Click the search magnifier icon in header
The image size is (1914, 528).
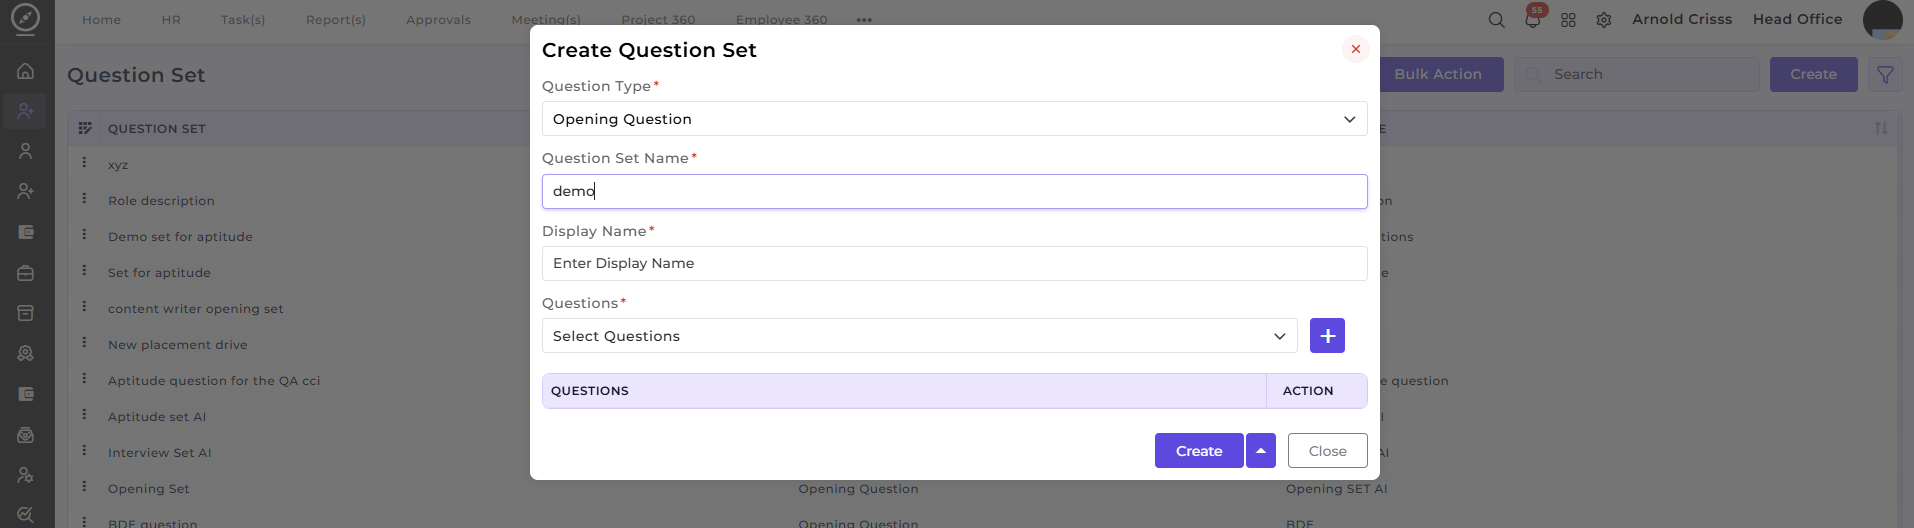[1496, 19]
